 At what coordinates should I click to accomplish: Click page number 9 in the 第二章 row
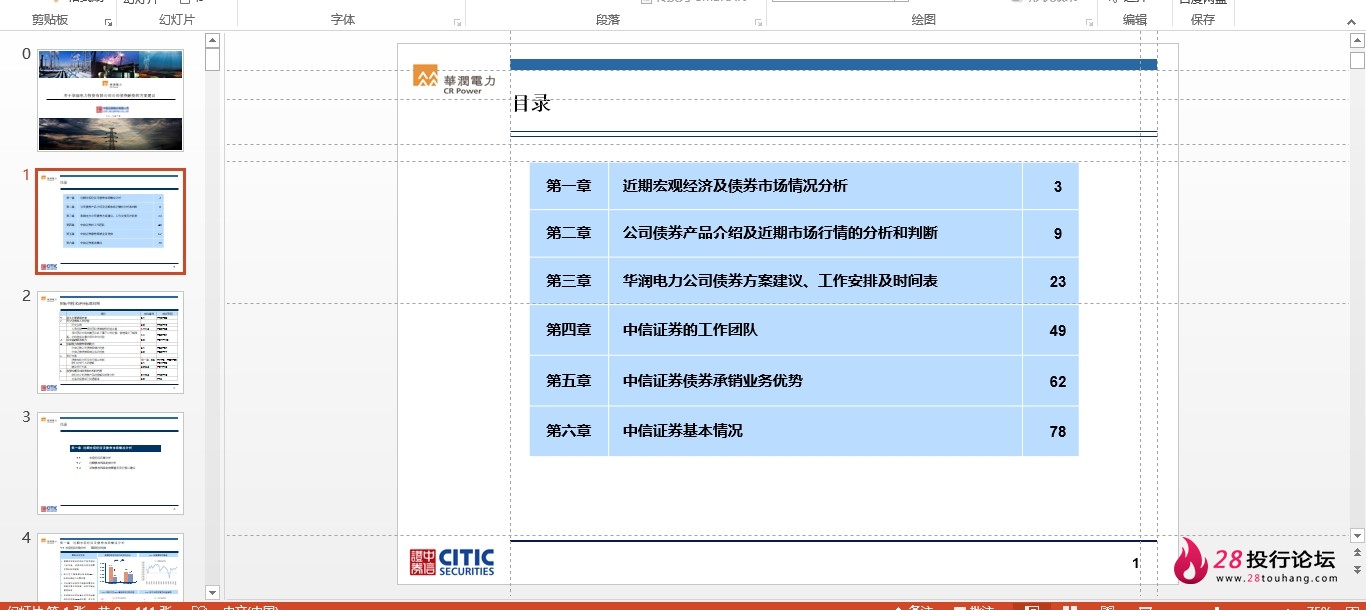coord(1058,234)
